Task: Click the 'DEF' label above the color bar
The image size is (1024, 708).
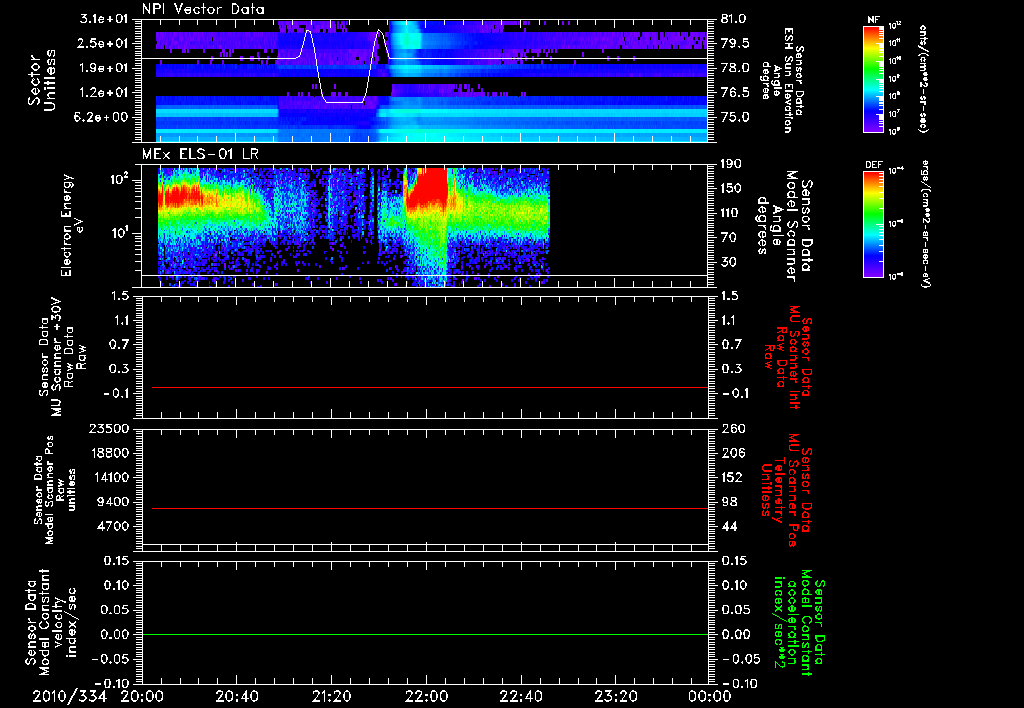Action: [873, 165]
